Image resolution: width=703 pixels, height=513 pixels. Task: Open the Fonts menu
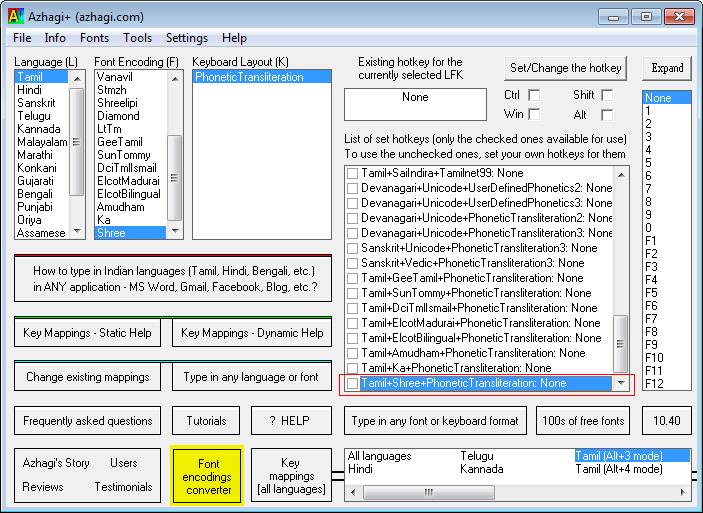pos(94,38)
